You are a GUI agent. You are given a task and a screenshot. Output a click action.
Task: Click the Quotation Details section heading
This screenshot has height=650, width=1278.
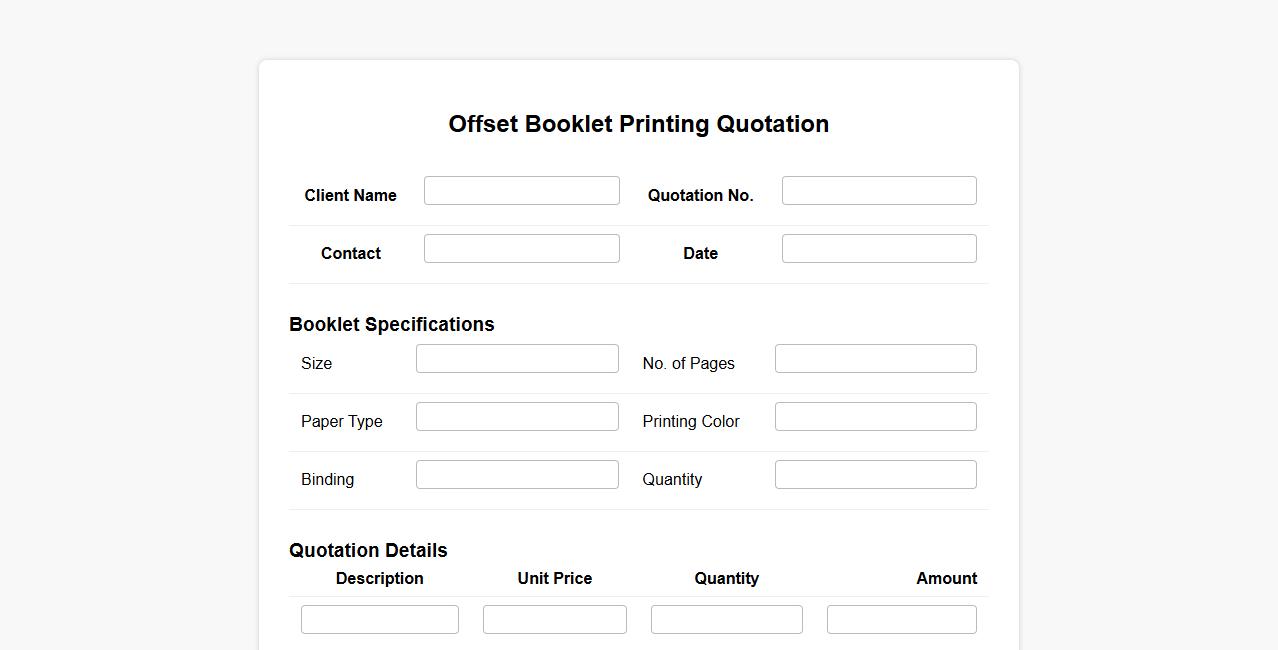coord(368,551)
